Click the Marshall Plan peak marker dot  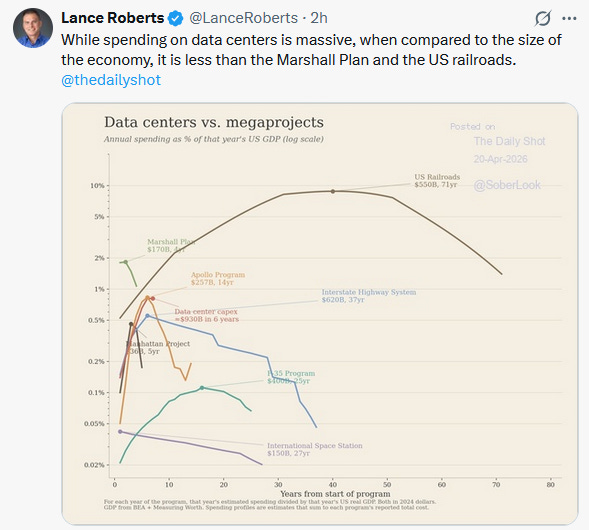(x=126, y=262)
